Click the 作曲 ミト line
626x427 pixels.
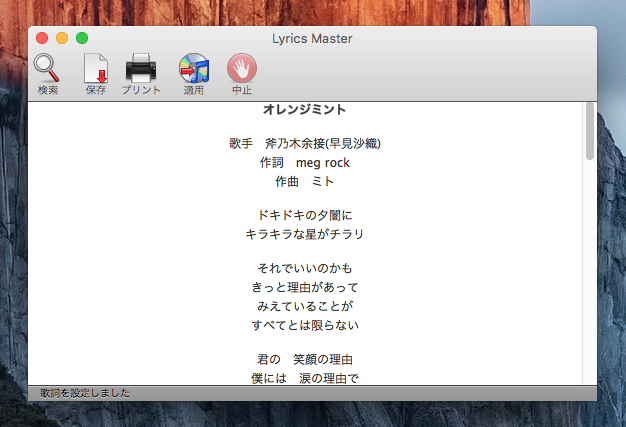[x=305, y=181]
